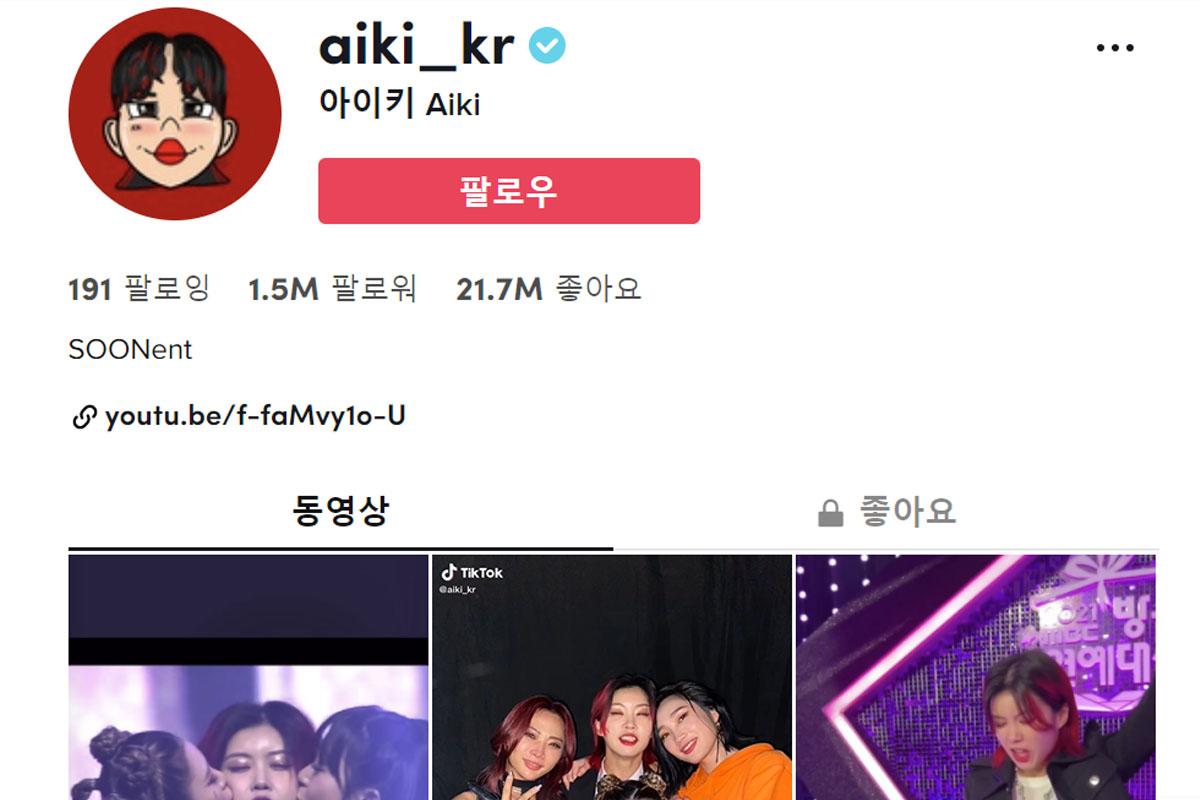The image size is (1200, 800).
Task: Click the chain link icon beside youtu.be URL
Action: pos(84,417)
